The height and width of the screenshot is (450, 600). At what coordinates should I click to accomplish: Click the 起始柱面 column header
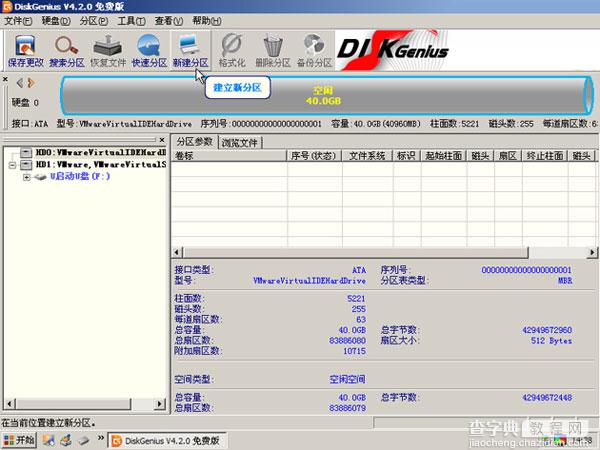pos(443,156)
